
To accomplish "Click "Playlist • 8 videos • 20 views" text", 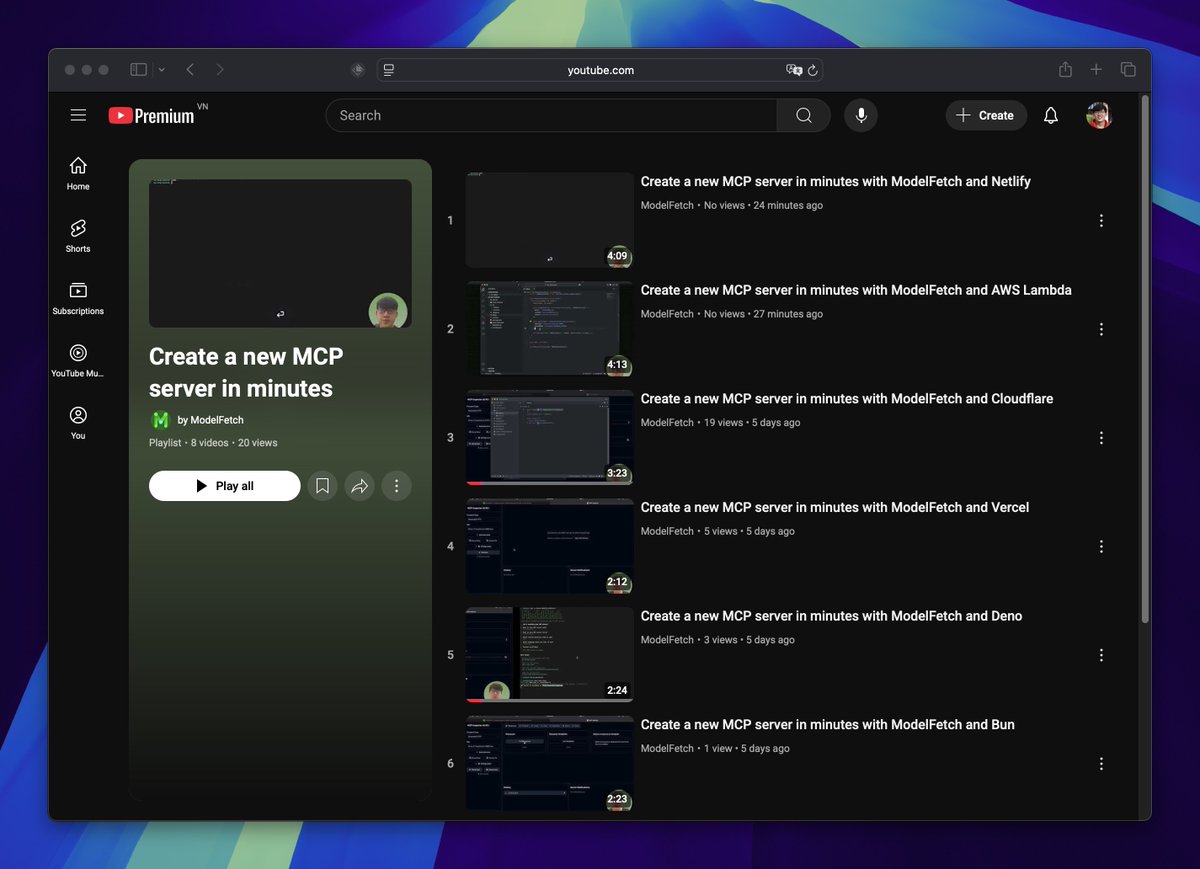I will click(213, 442).
